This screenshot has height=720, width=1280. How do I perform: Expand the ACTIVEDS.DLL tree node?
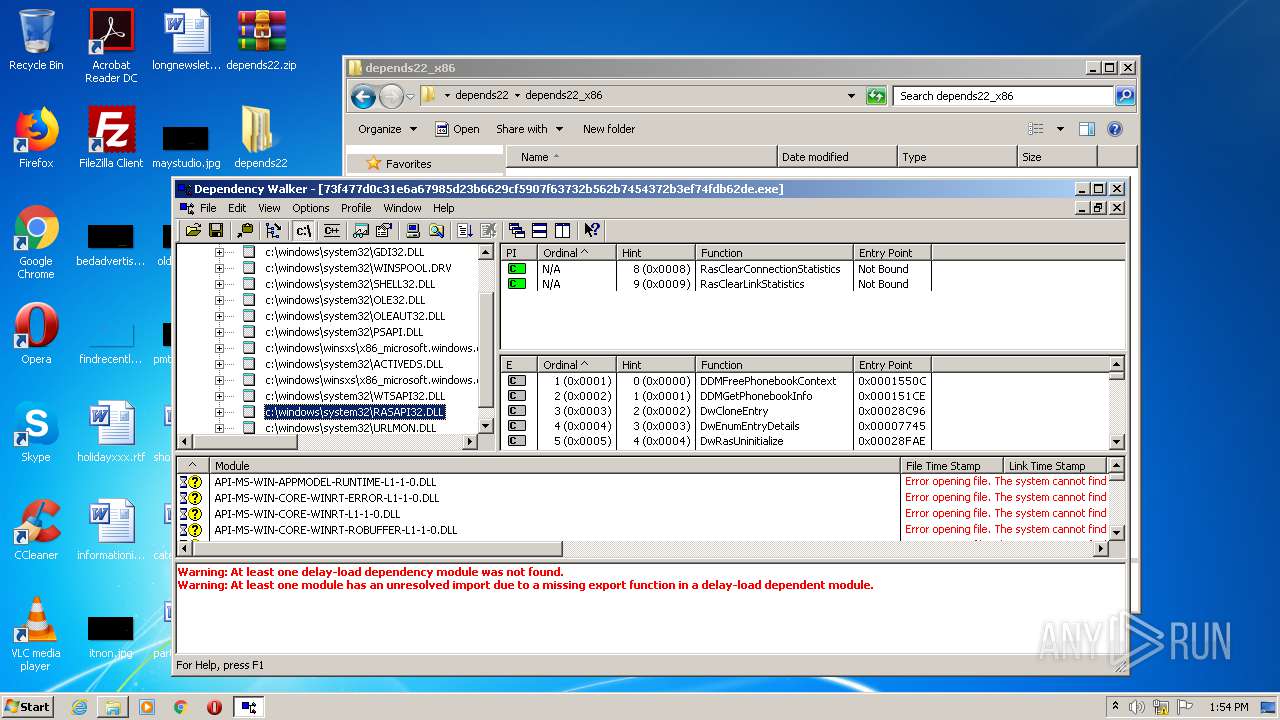(x=219, y=364)
